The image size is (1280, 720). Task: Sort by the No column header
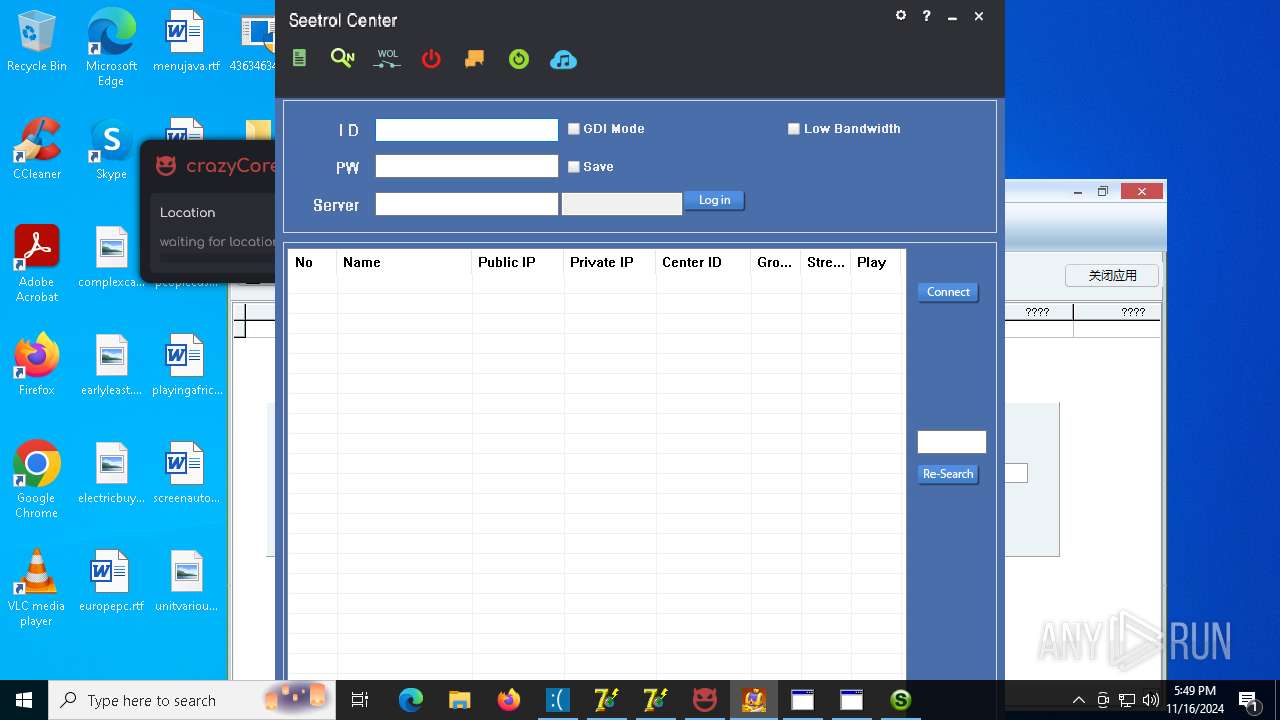313,262
